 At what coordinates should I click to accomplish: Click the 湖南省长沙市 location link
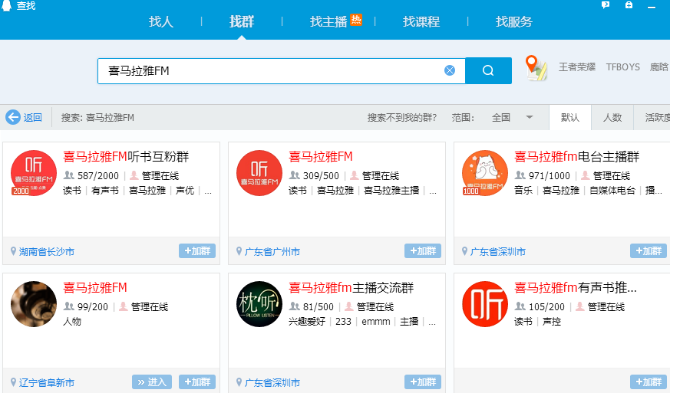[47, 251]
